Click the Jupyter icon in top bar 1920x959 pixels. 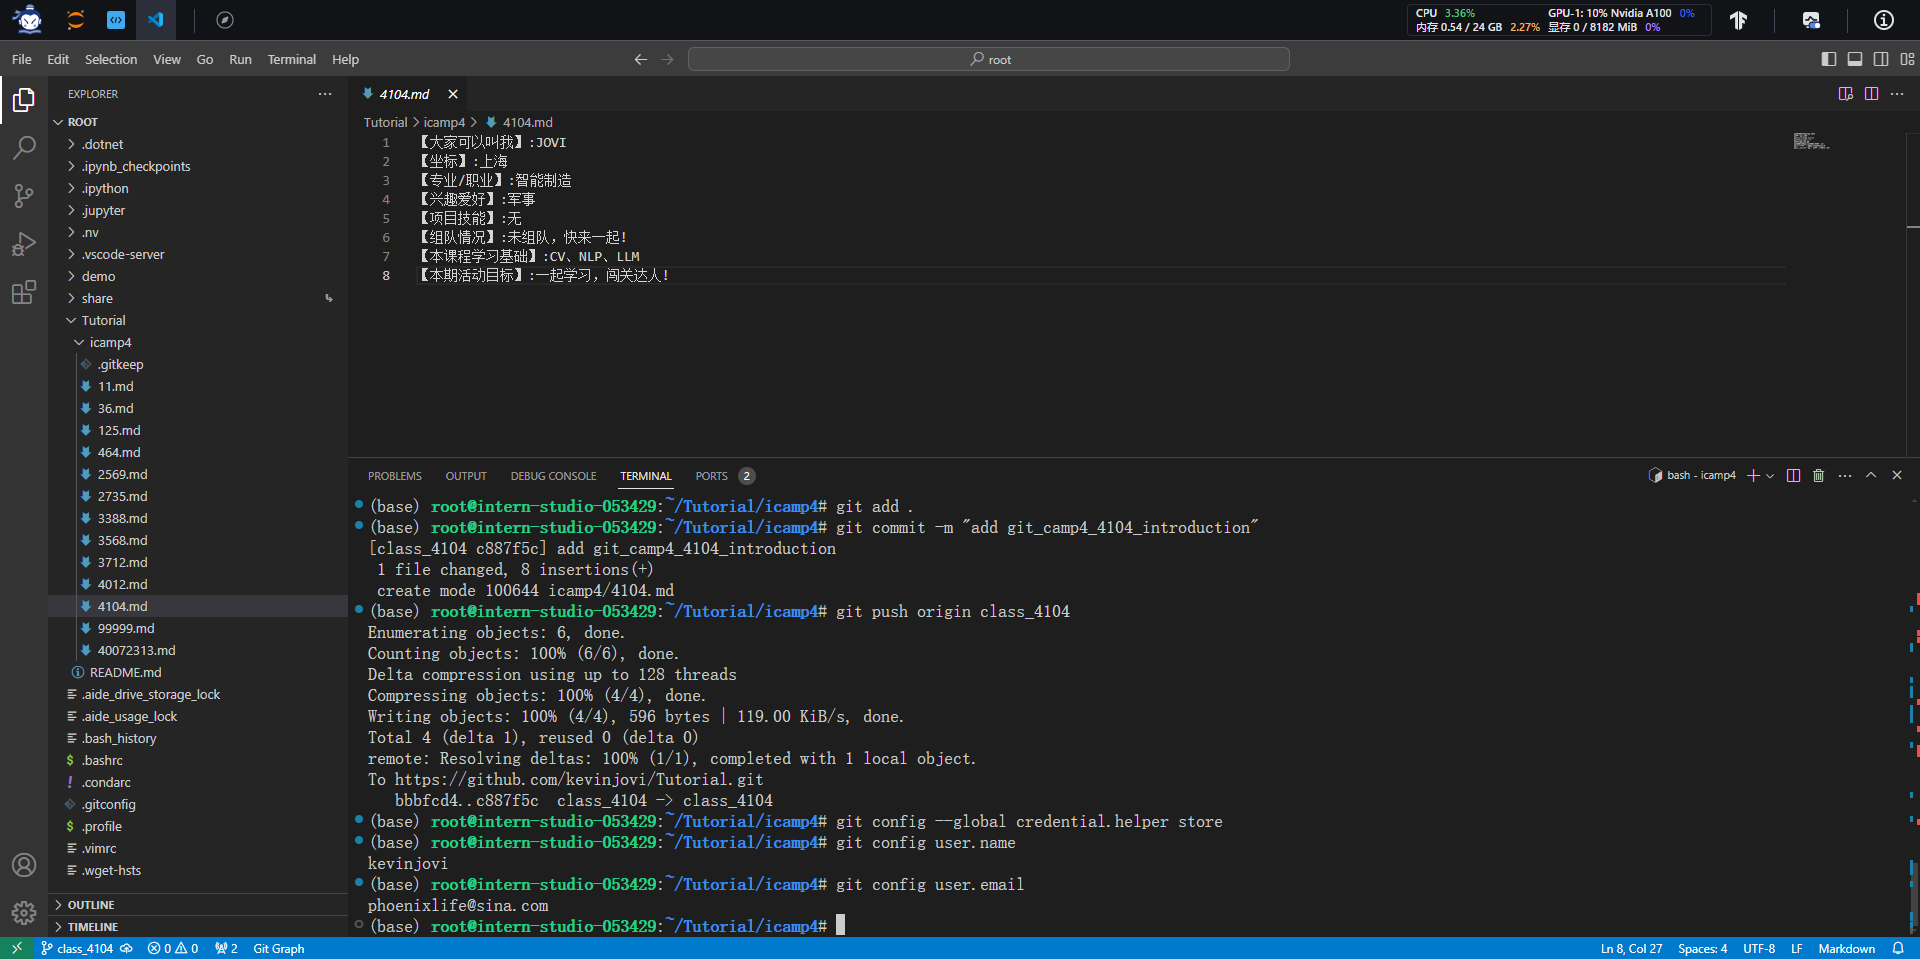75,20
